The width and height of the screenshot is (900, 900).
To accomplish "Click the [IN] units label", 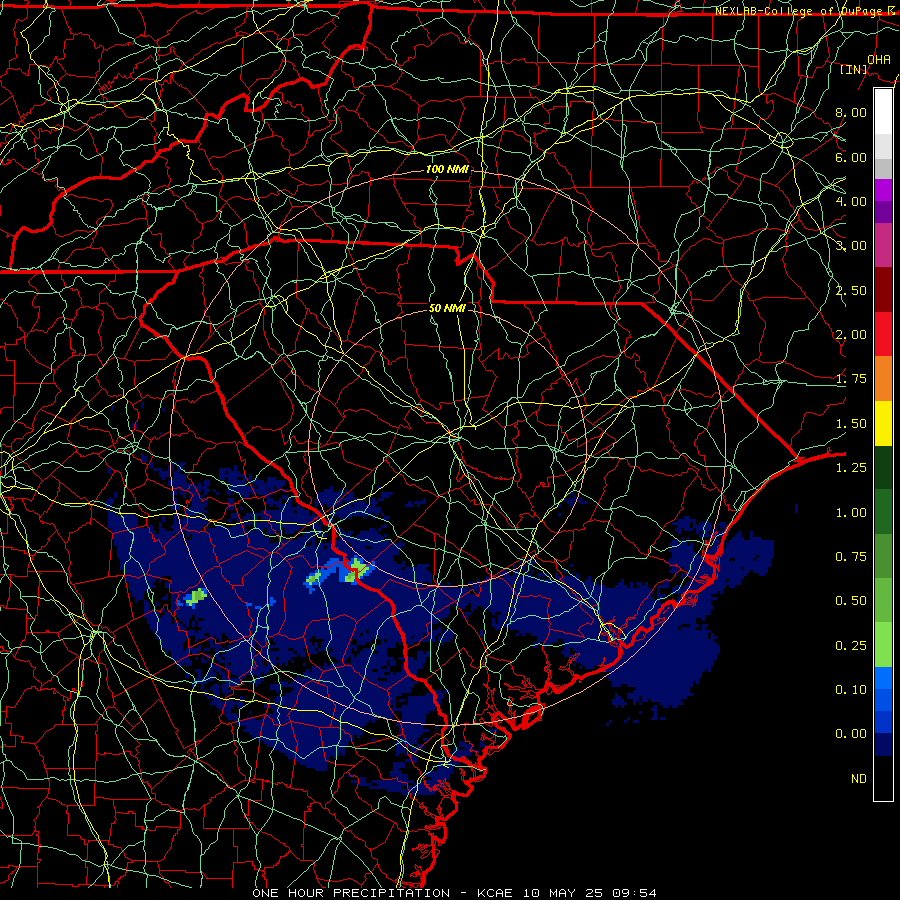I will (854, 69).
